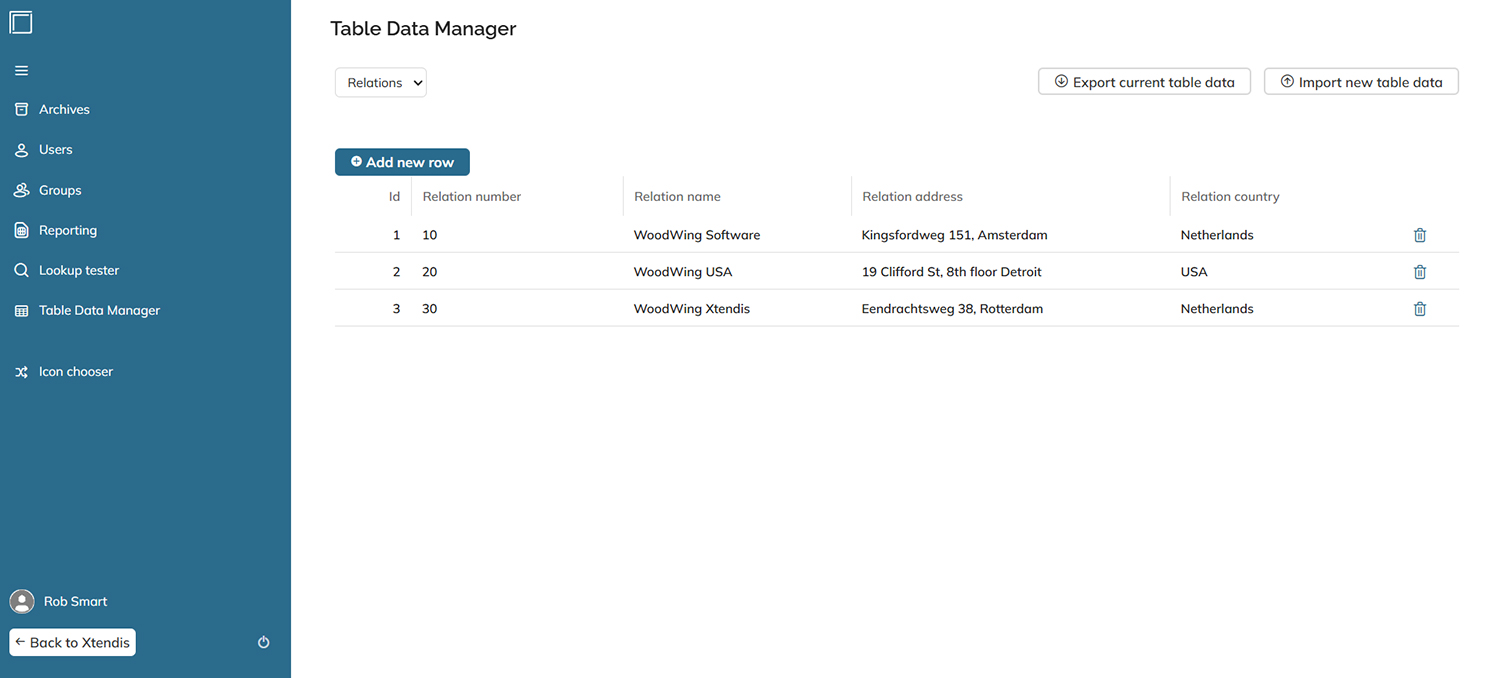Click the Groups people icon
This screenshot has height=678, width=1500.
pyautogui.click(x=21, y=190)
